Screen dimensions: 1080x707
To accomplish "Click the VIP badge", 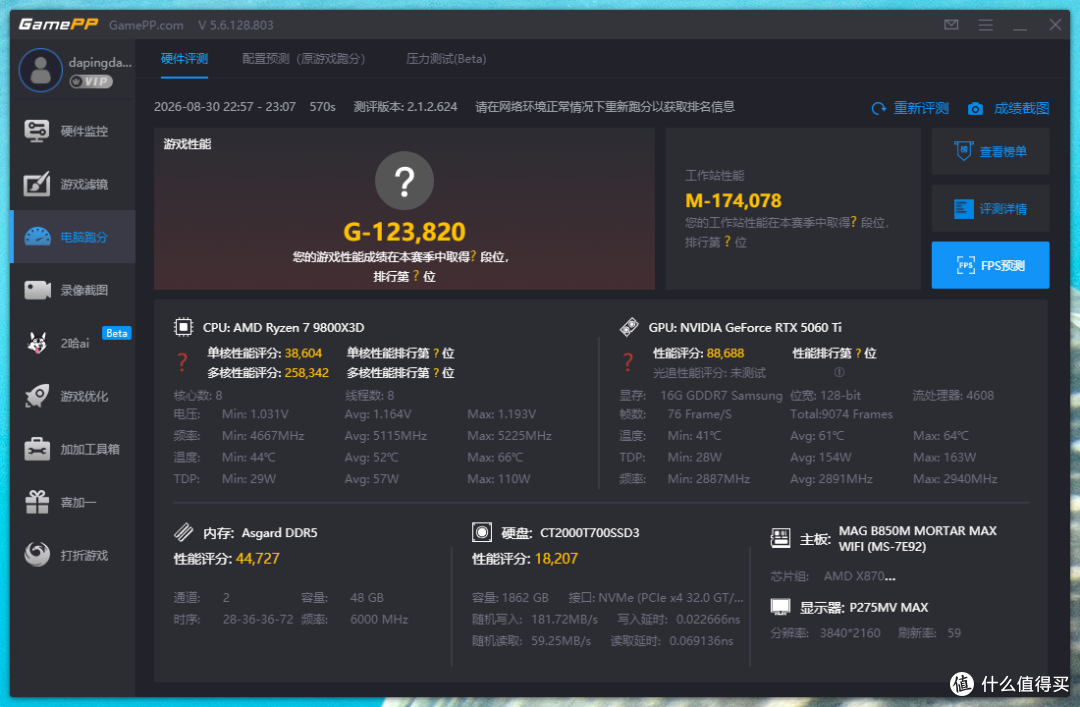I will tap(91, 81).
